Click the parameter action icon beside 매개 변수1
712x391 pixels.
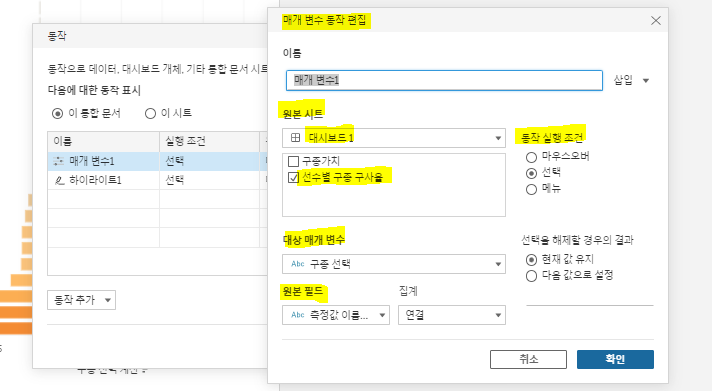tap(59, 161)
